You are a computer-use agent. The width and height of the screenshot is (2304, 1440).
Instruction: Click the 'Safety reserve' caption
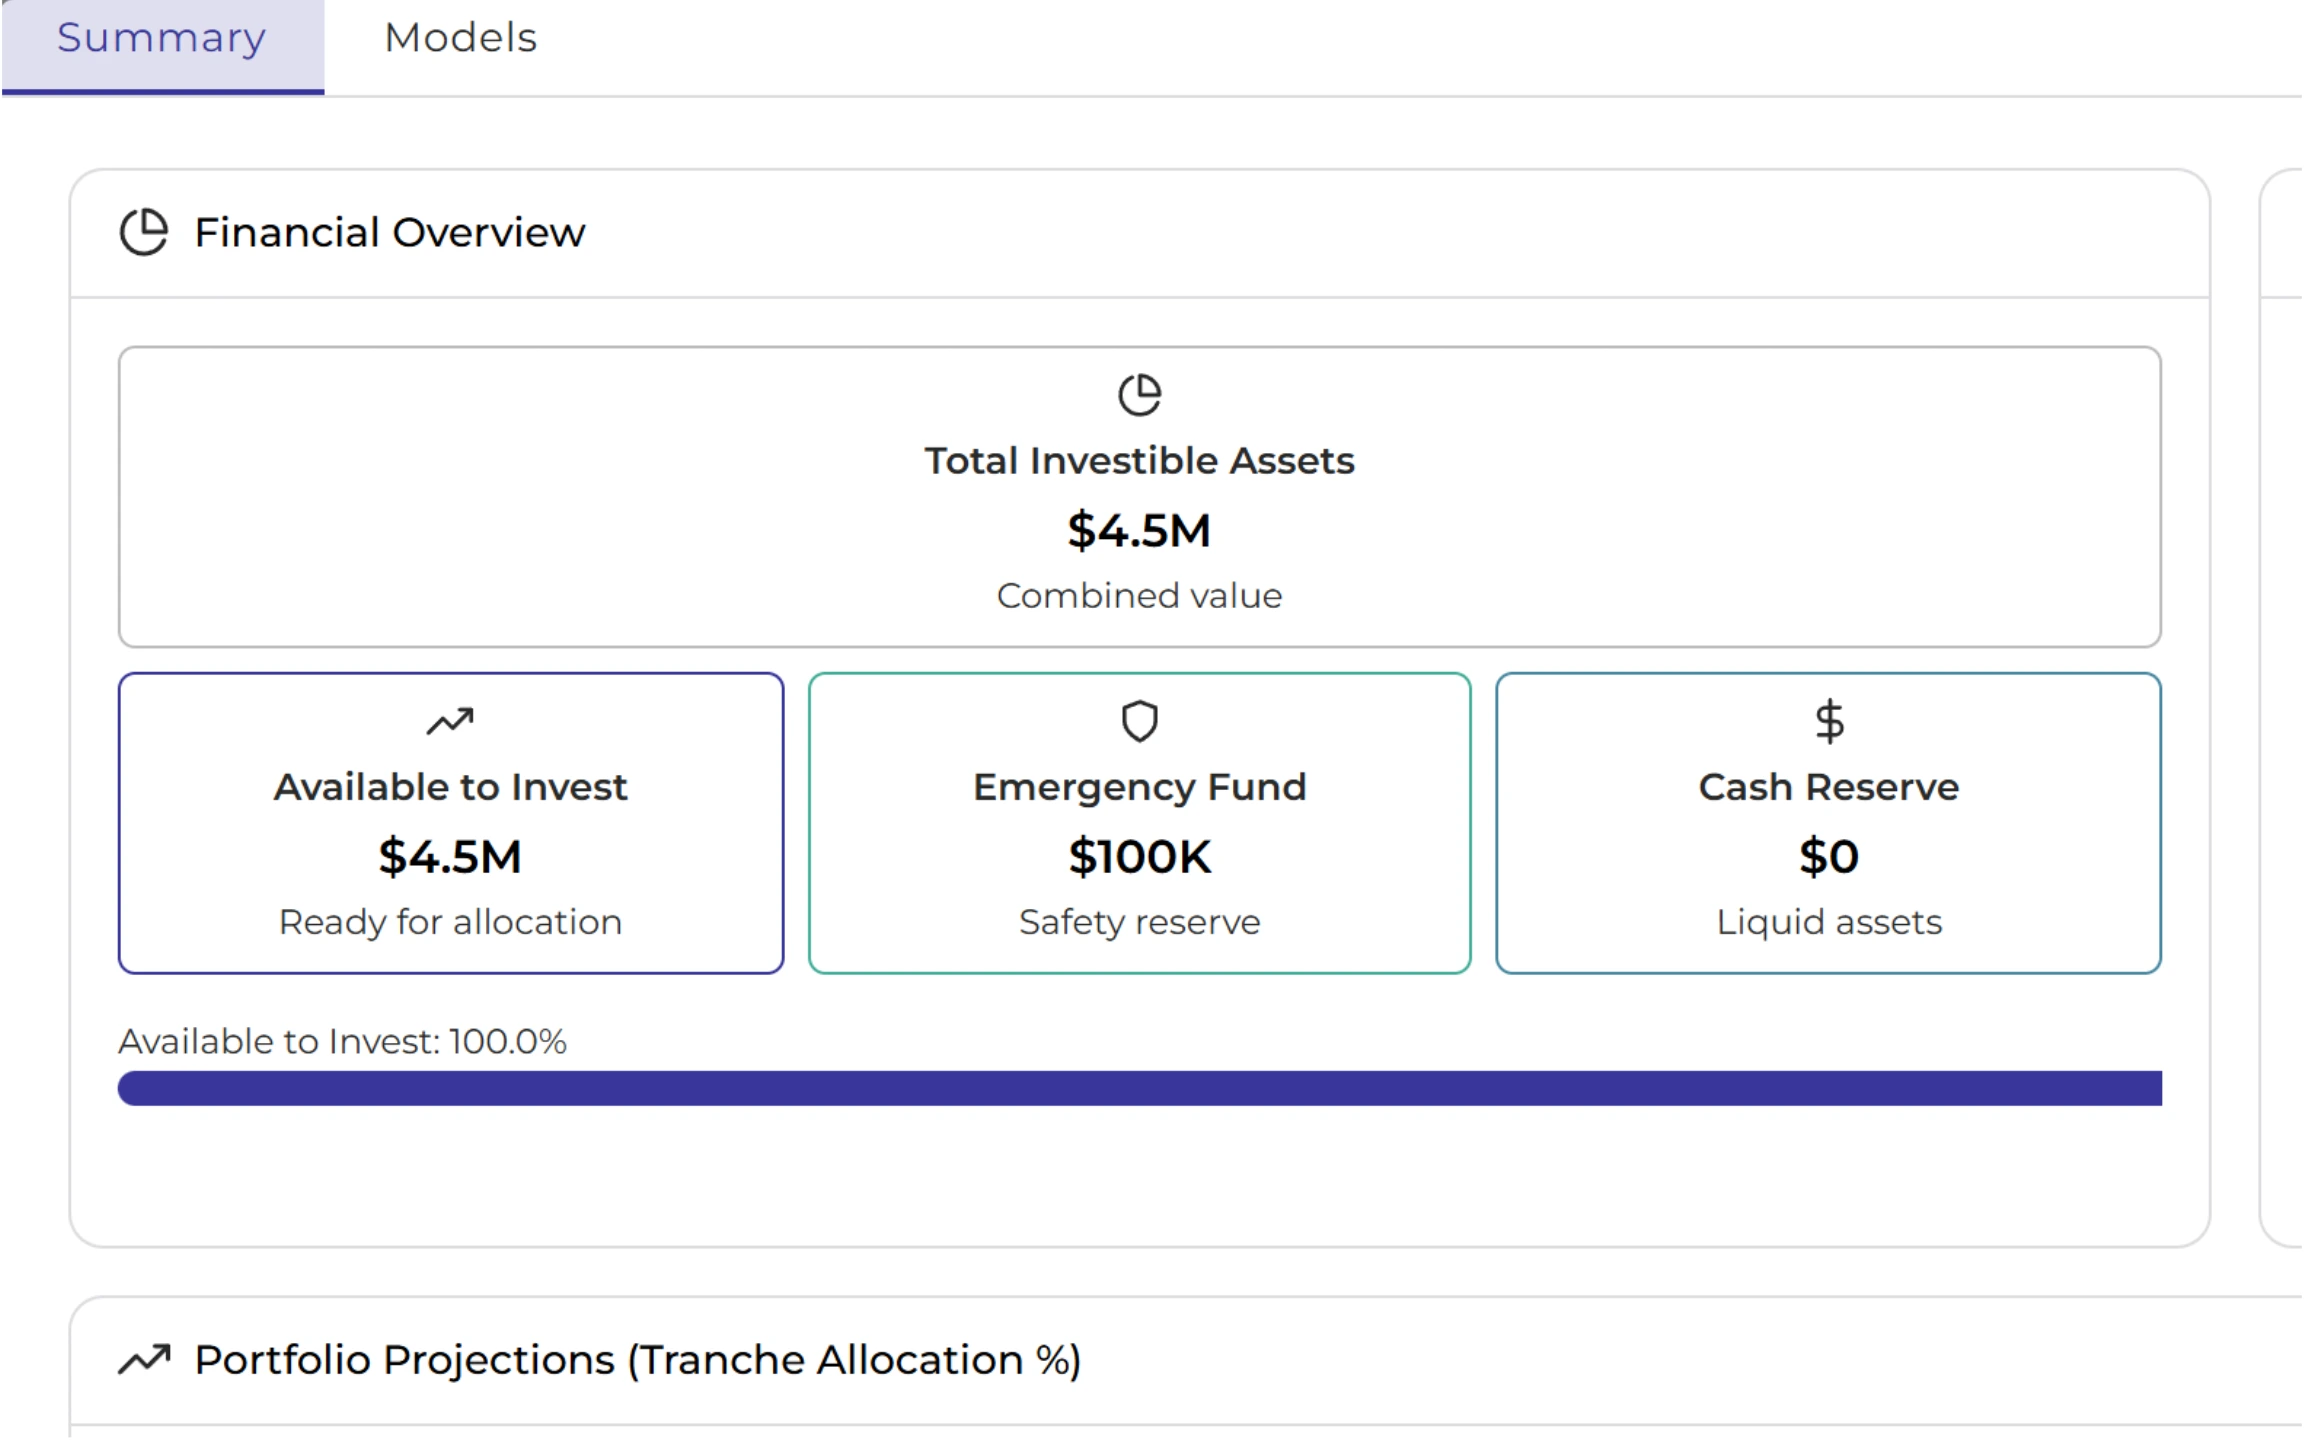1139,921
